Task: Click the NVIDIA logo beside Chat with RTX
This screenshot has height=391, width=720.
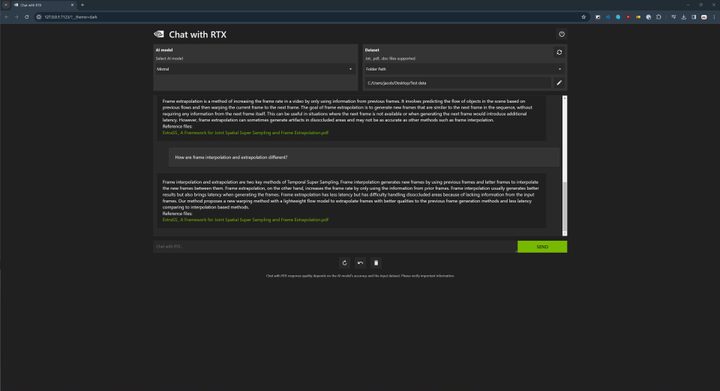Action: pyautogui.click(x=159, y=34)
